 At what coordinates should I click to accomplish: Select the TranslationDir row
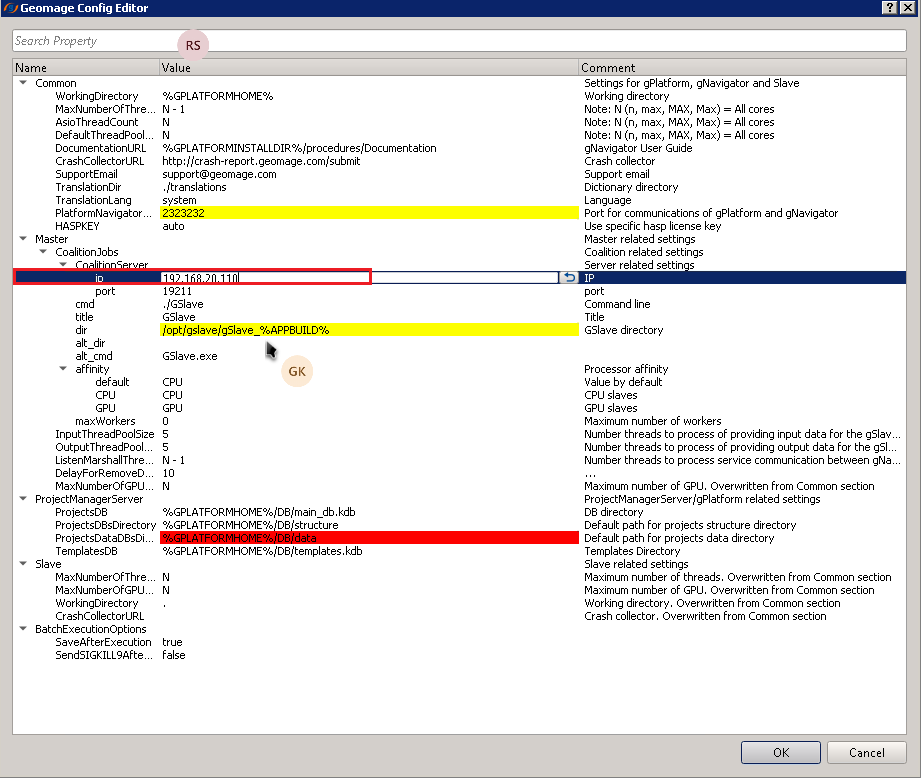(459, 187)
